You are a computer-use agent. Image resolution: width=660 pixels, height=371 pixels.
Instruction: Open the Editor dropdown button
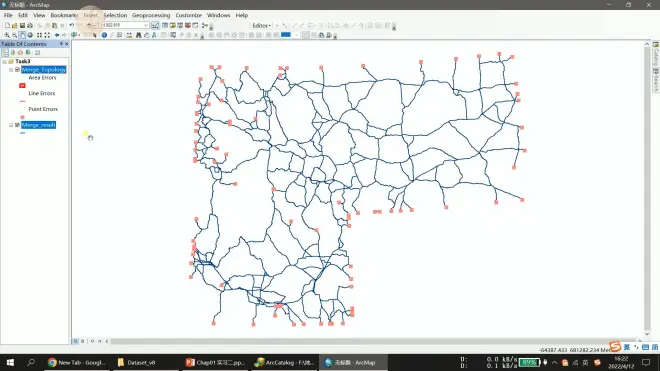tap(261, 26)
